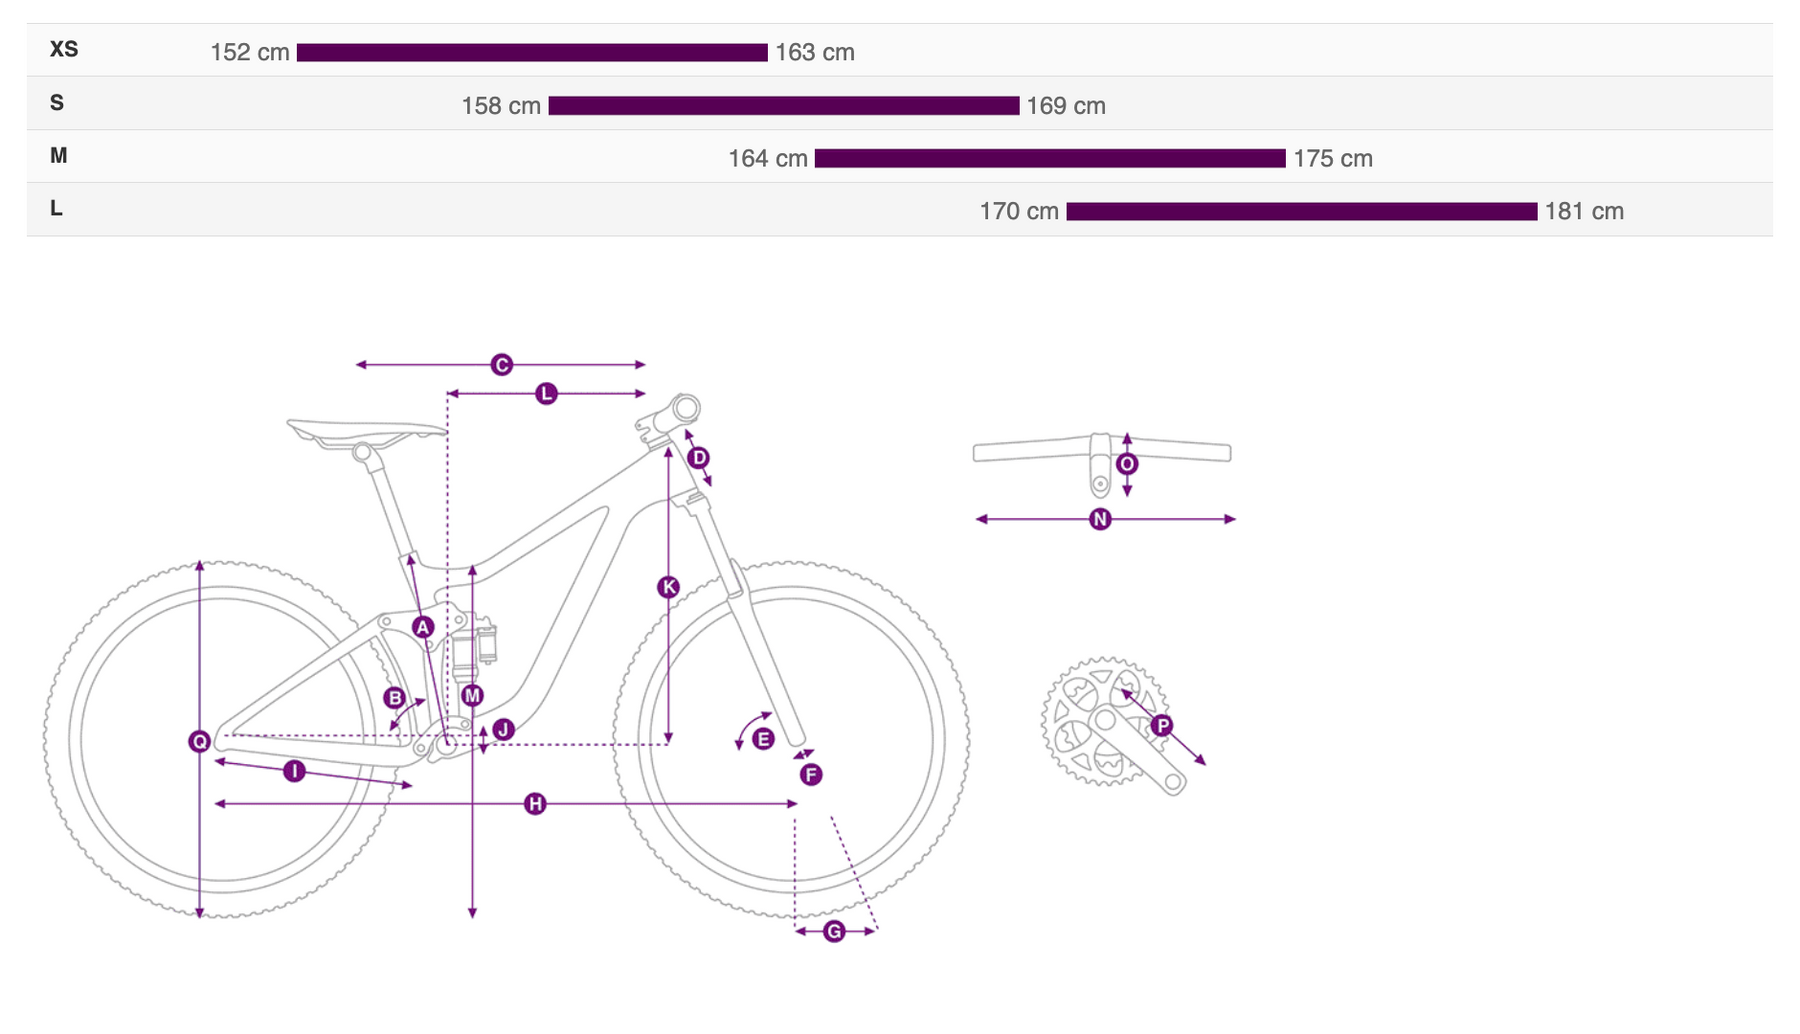This screenshot has height=1034, width=1800.
Task: Select the O stem length marker
Action: coord(1127,464)
